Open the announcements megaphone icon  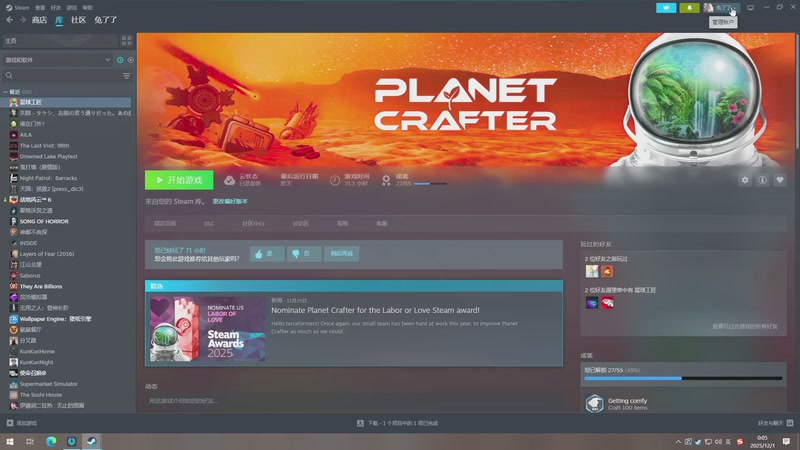click(666, 8)
